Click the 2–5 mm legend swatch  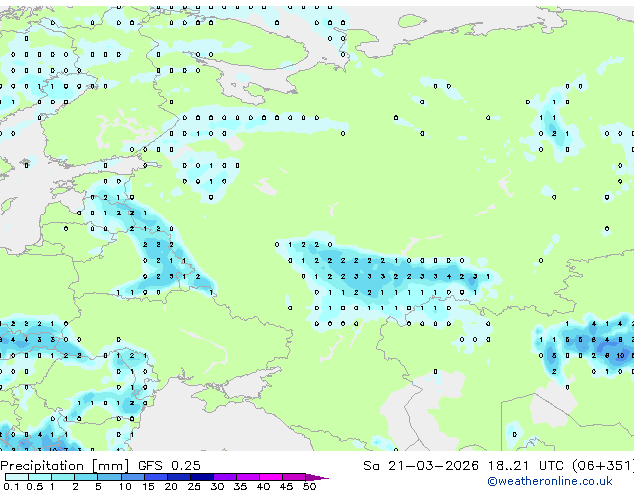86,477
